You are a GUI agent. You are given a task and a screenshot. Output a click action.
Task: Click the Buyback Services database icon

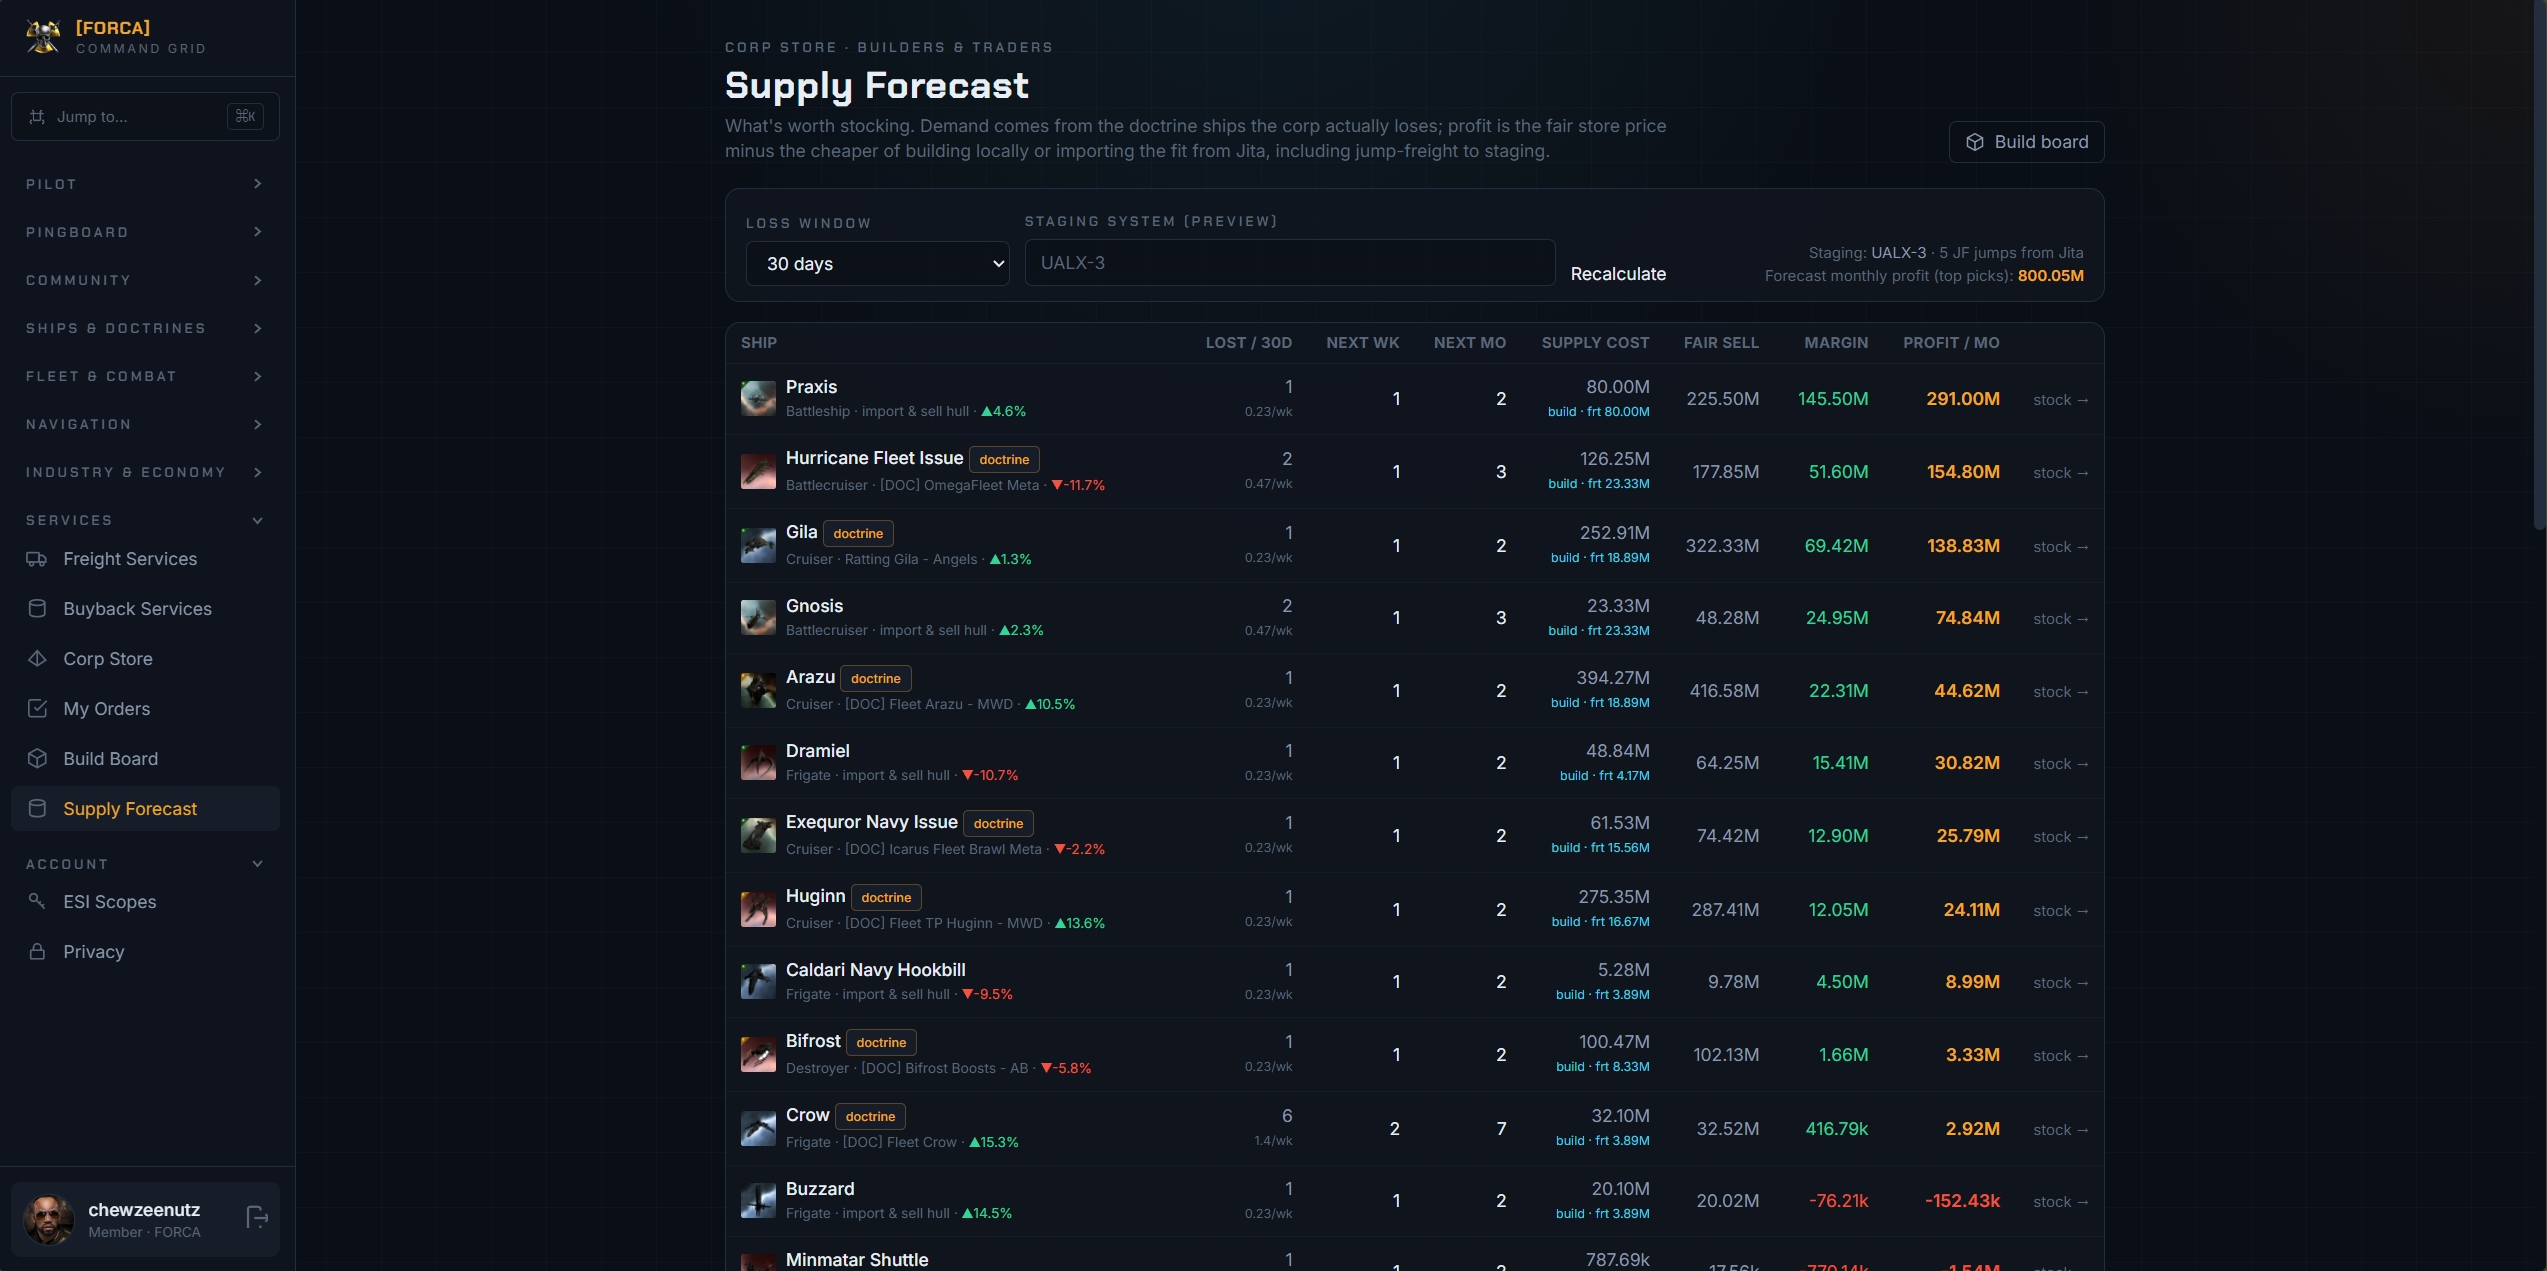(37, 609)
